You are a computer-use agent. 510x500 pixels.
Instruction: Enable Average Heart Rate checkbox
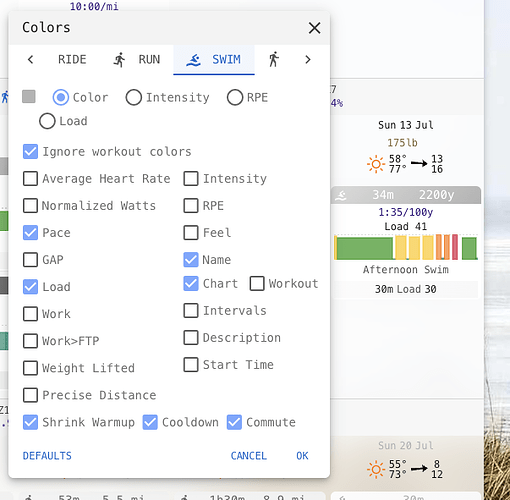(x=30, y=179)
